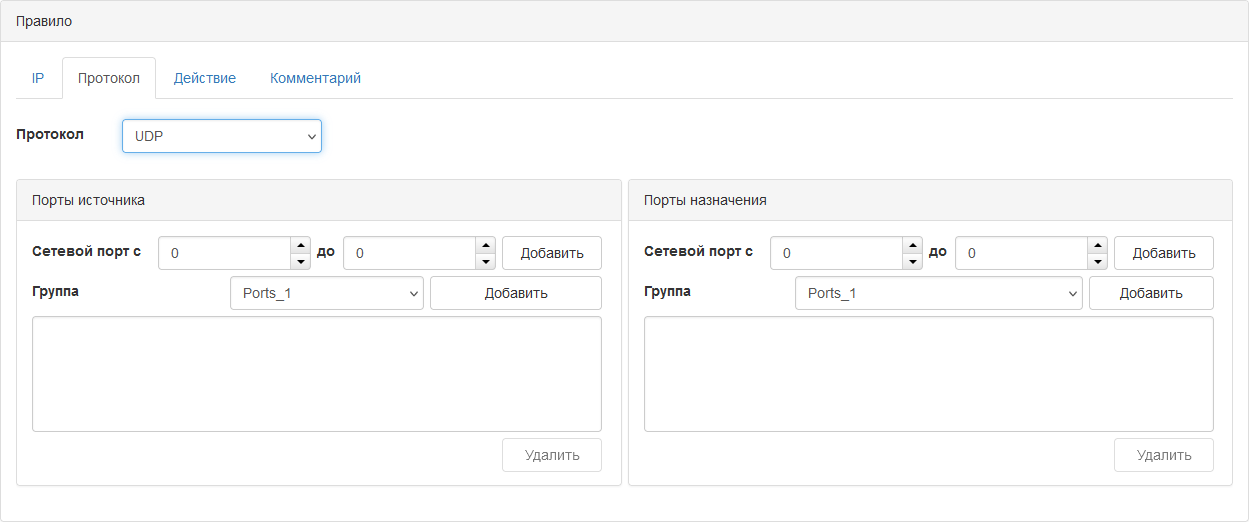Screen dimensions: 1249x522
Task: Increase destination port start value with up arrow
Action: [x=912, y=245]
